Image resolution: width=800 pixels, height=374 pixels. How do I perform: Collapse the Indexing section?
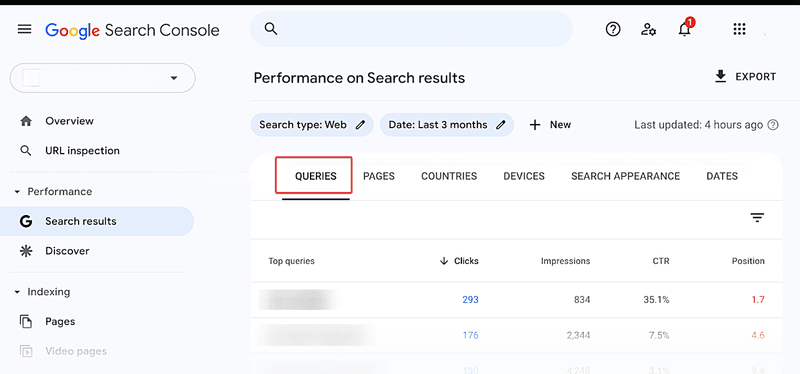[17, 292]
